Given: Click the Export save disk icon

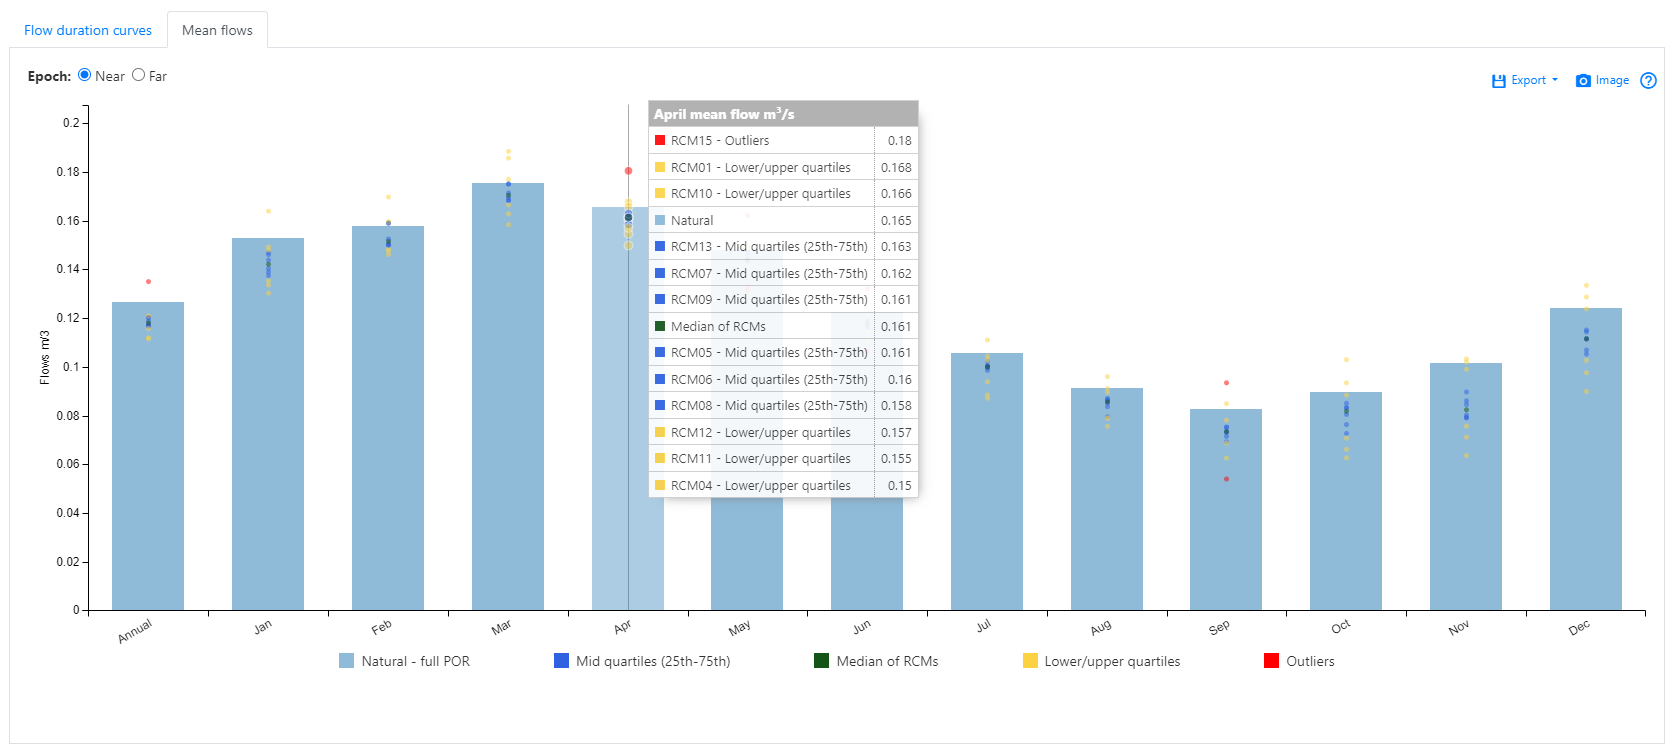Looking at the screenshot, I should [1498, 81].
